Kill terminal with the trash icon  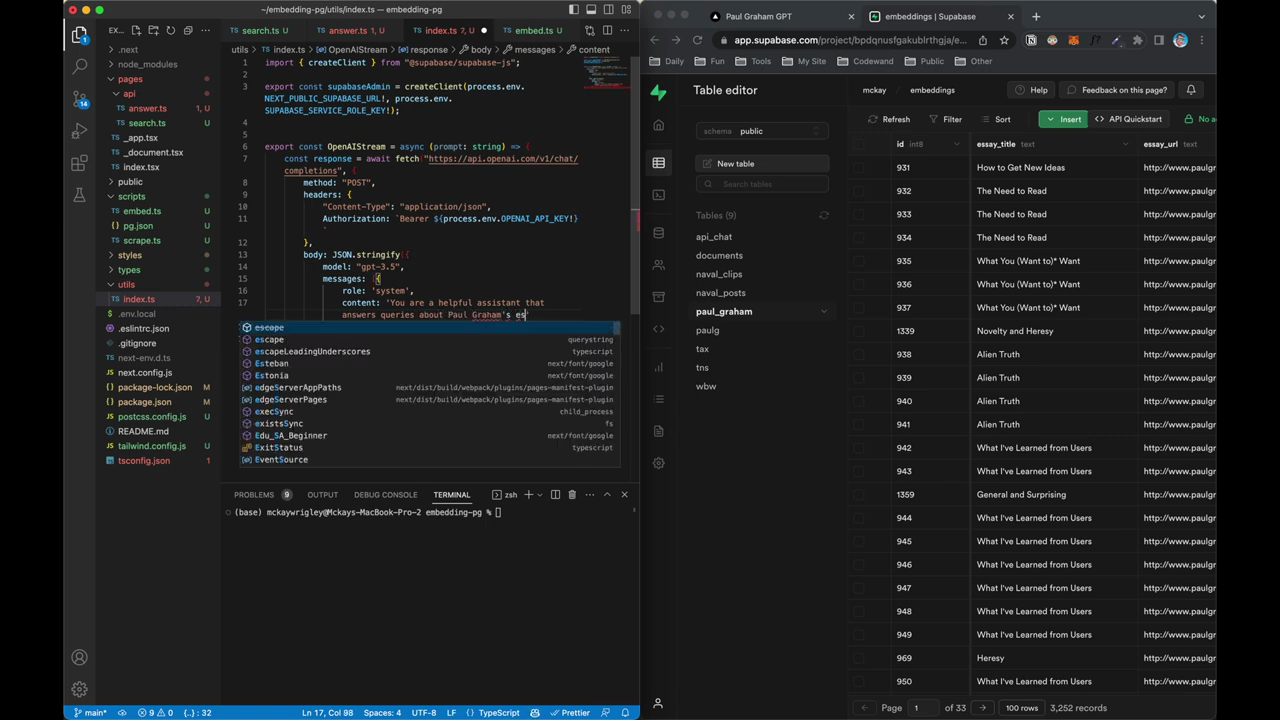572,494
